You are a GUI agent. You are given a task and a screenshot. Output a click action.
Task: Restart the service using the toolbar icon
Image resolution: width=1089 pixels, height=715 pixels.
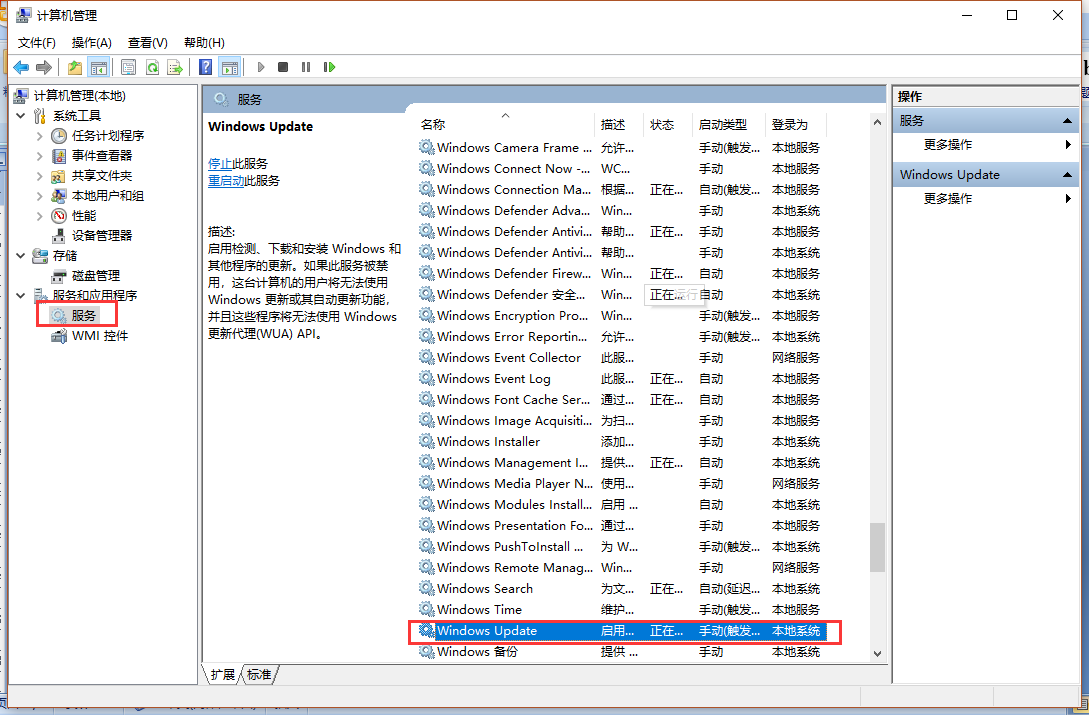tap(329, 67)
